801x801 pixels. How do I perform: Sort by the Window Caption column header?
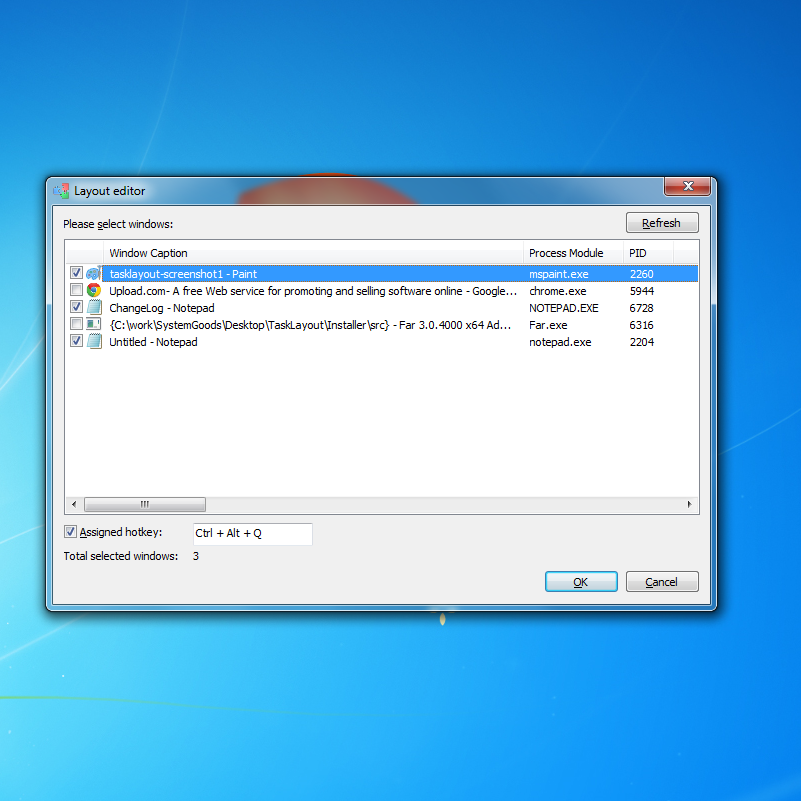point(313,253)
